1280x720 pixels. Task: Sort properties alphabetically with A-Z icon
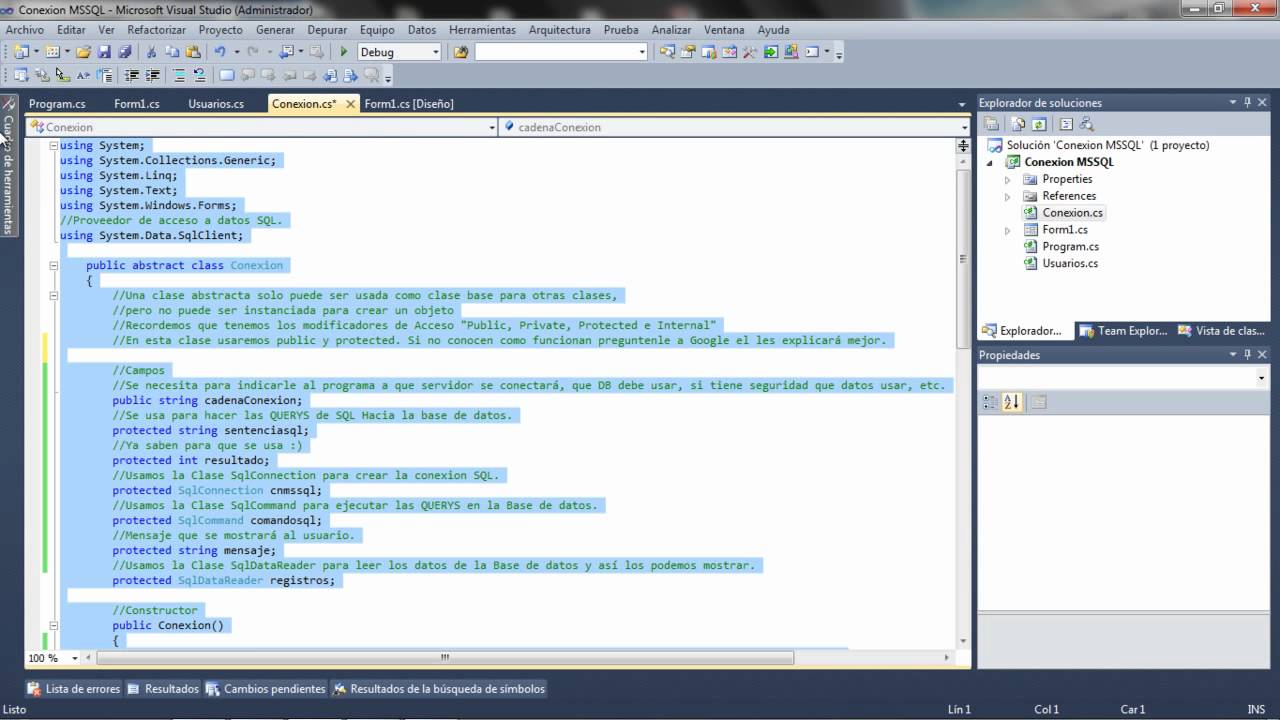[x=1011, y=402]
